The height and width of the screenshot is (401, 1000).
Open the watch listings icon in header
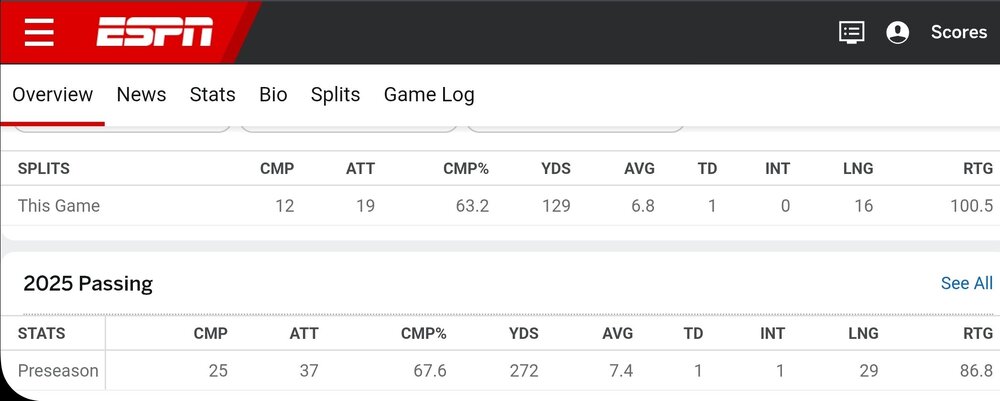pos(851,32)
